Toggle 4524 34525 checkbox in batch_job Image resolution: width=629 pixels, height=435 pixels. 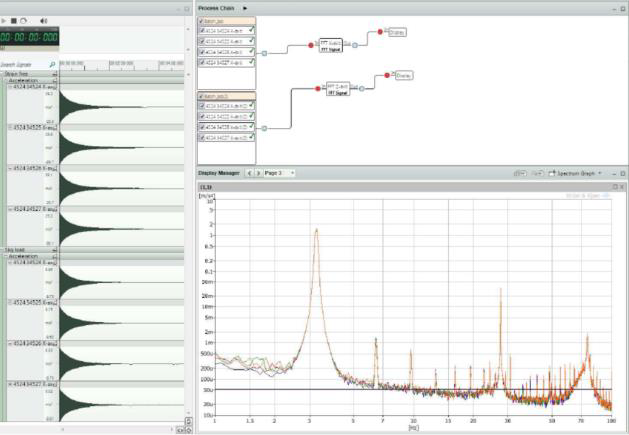pos(203,41)
